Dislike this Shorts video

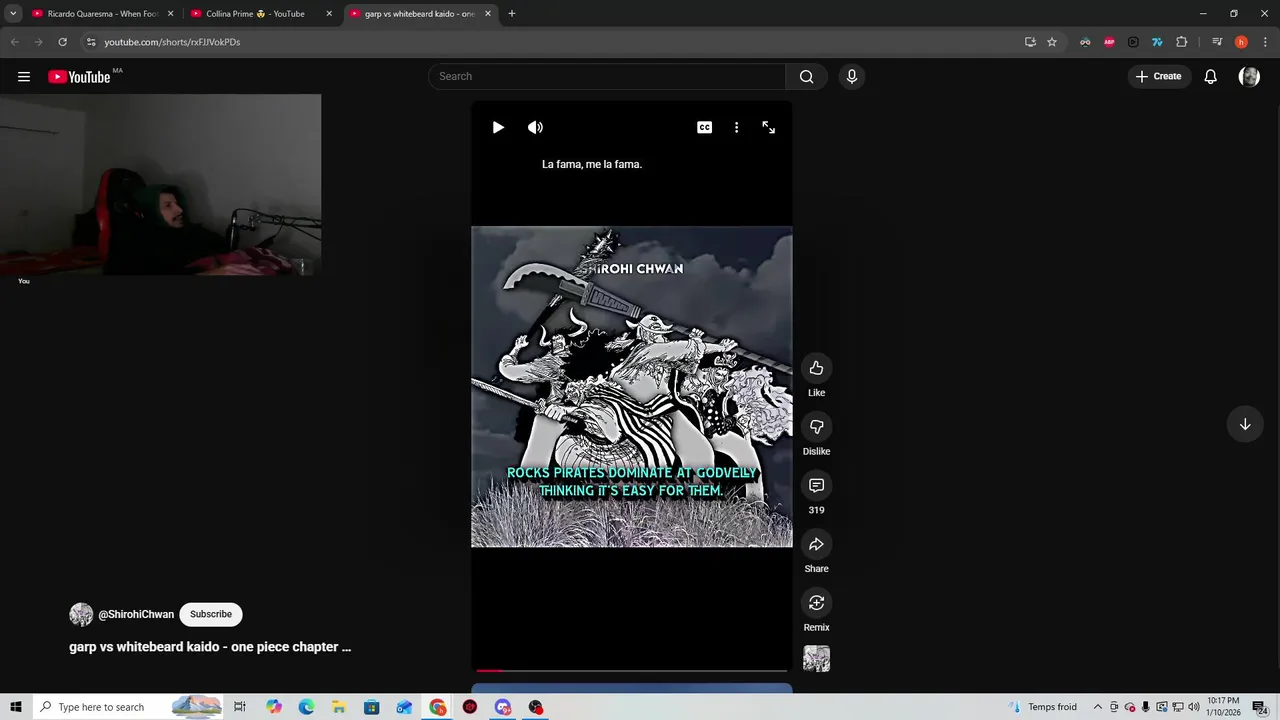(x=816, y=427)
